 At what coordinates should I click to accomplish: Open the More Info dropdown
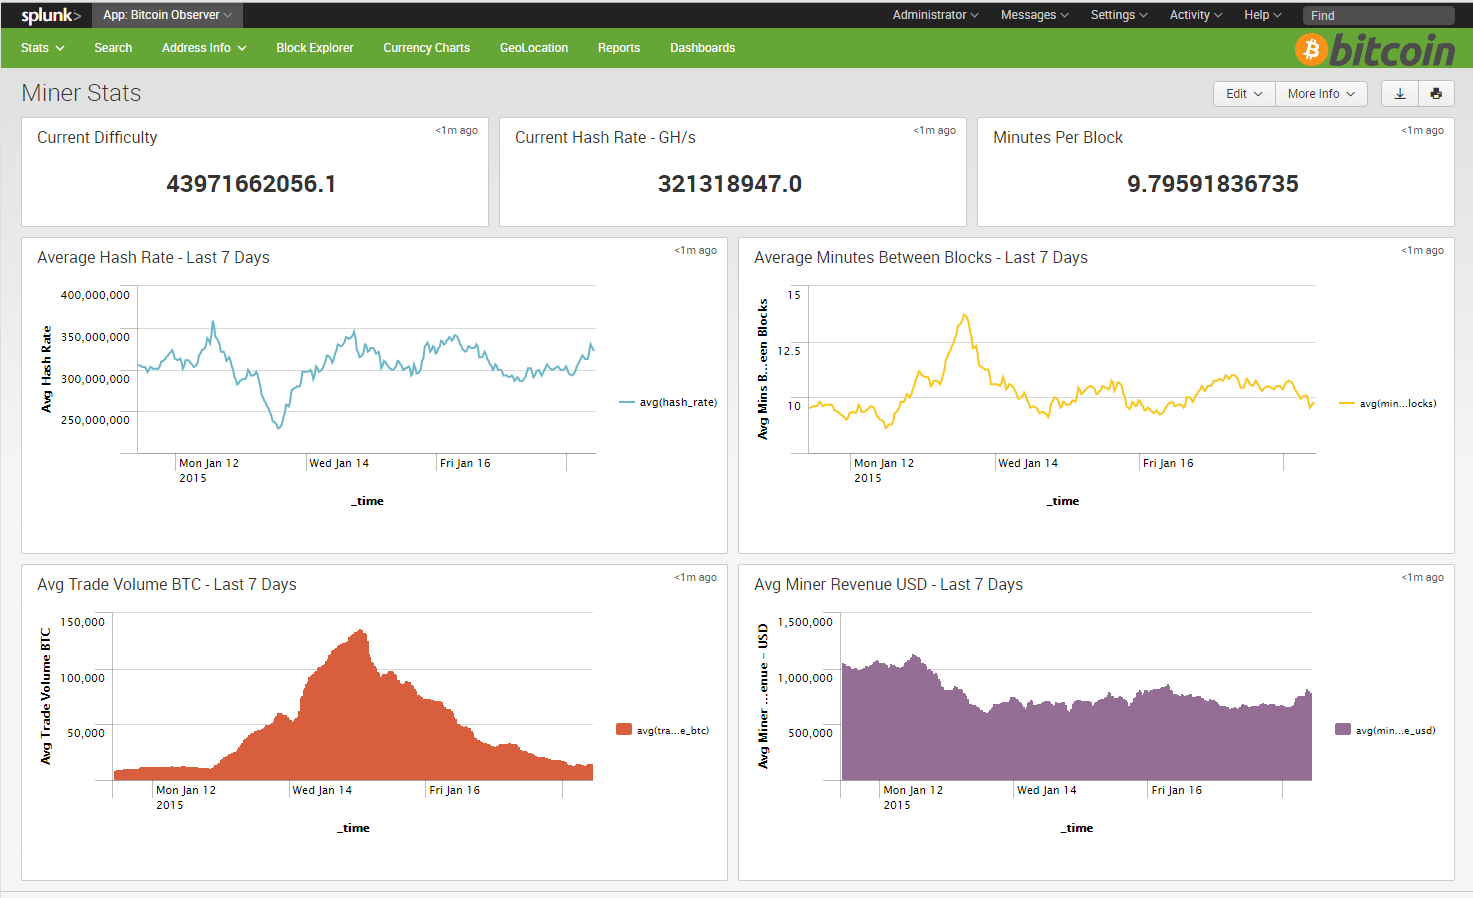click(x=1321, y=93)
